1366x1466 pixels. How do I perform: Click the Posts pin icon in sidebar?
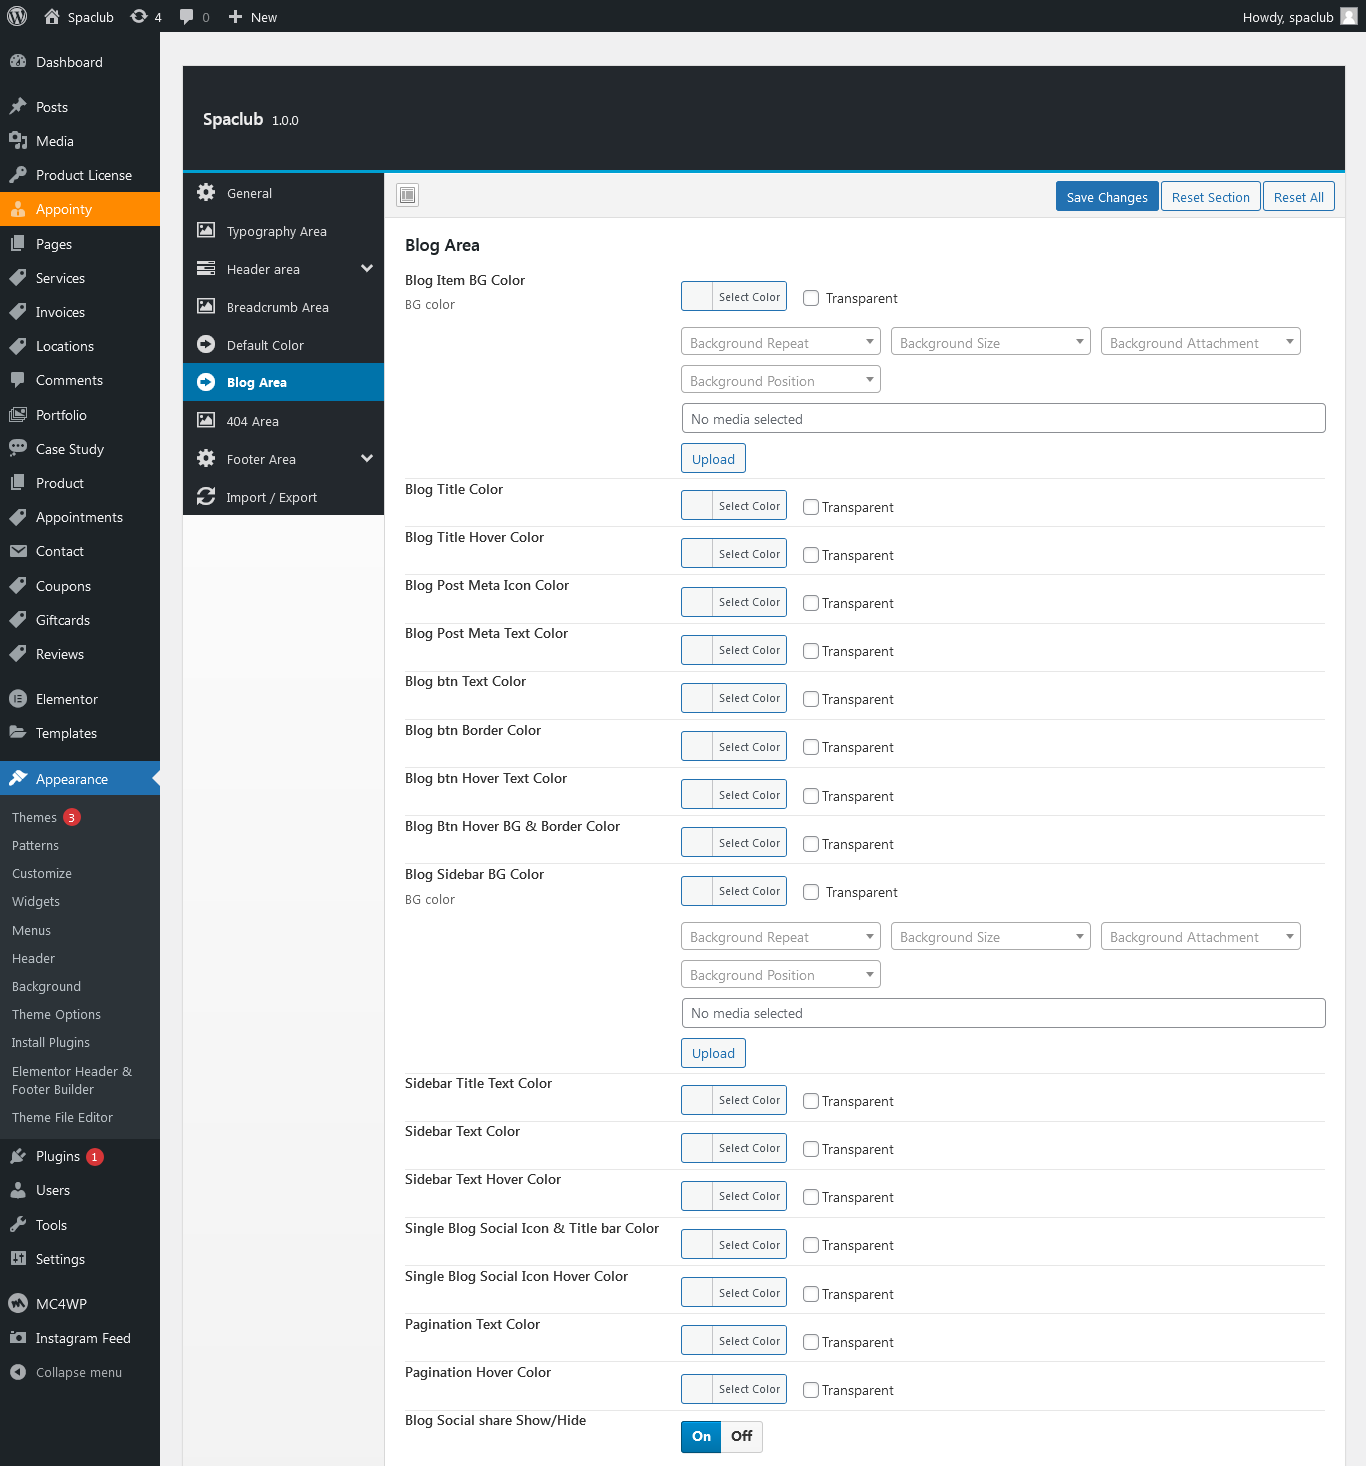(x=18, y=106)
